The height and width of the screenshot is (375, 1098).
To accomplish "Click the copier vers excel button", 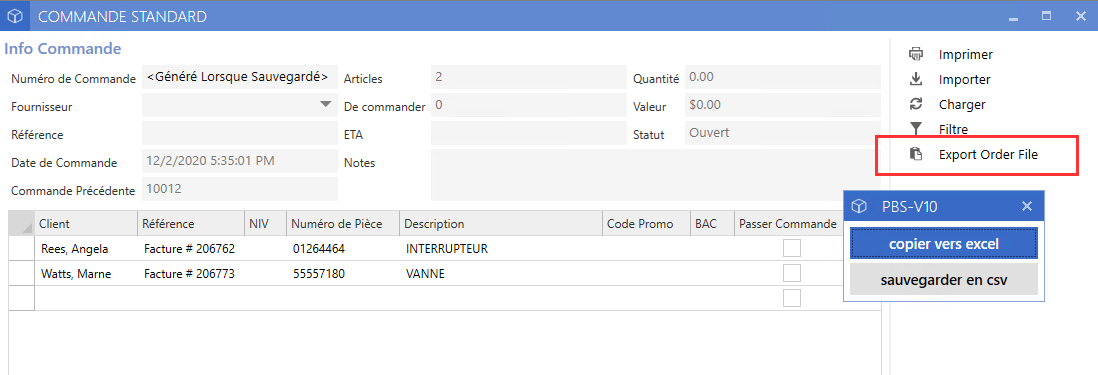I will pyautogui.click(x=943, y=244).
